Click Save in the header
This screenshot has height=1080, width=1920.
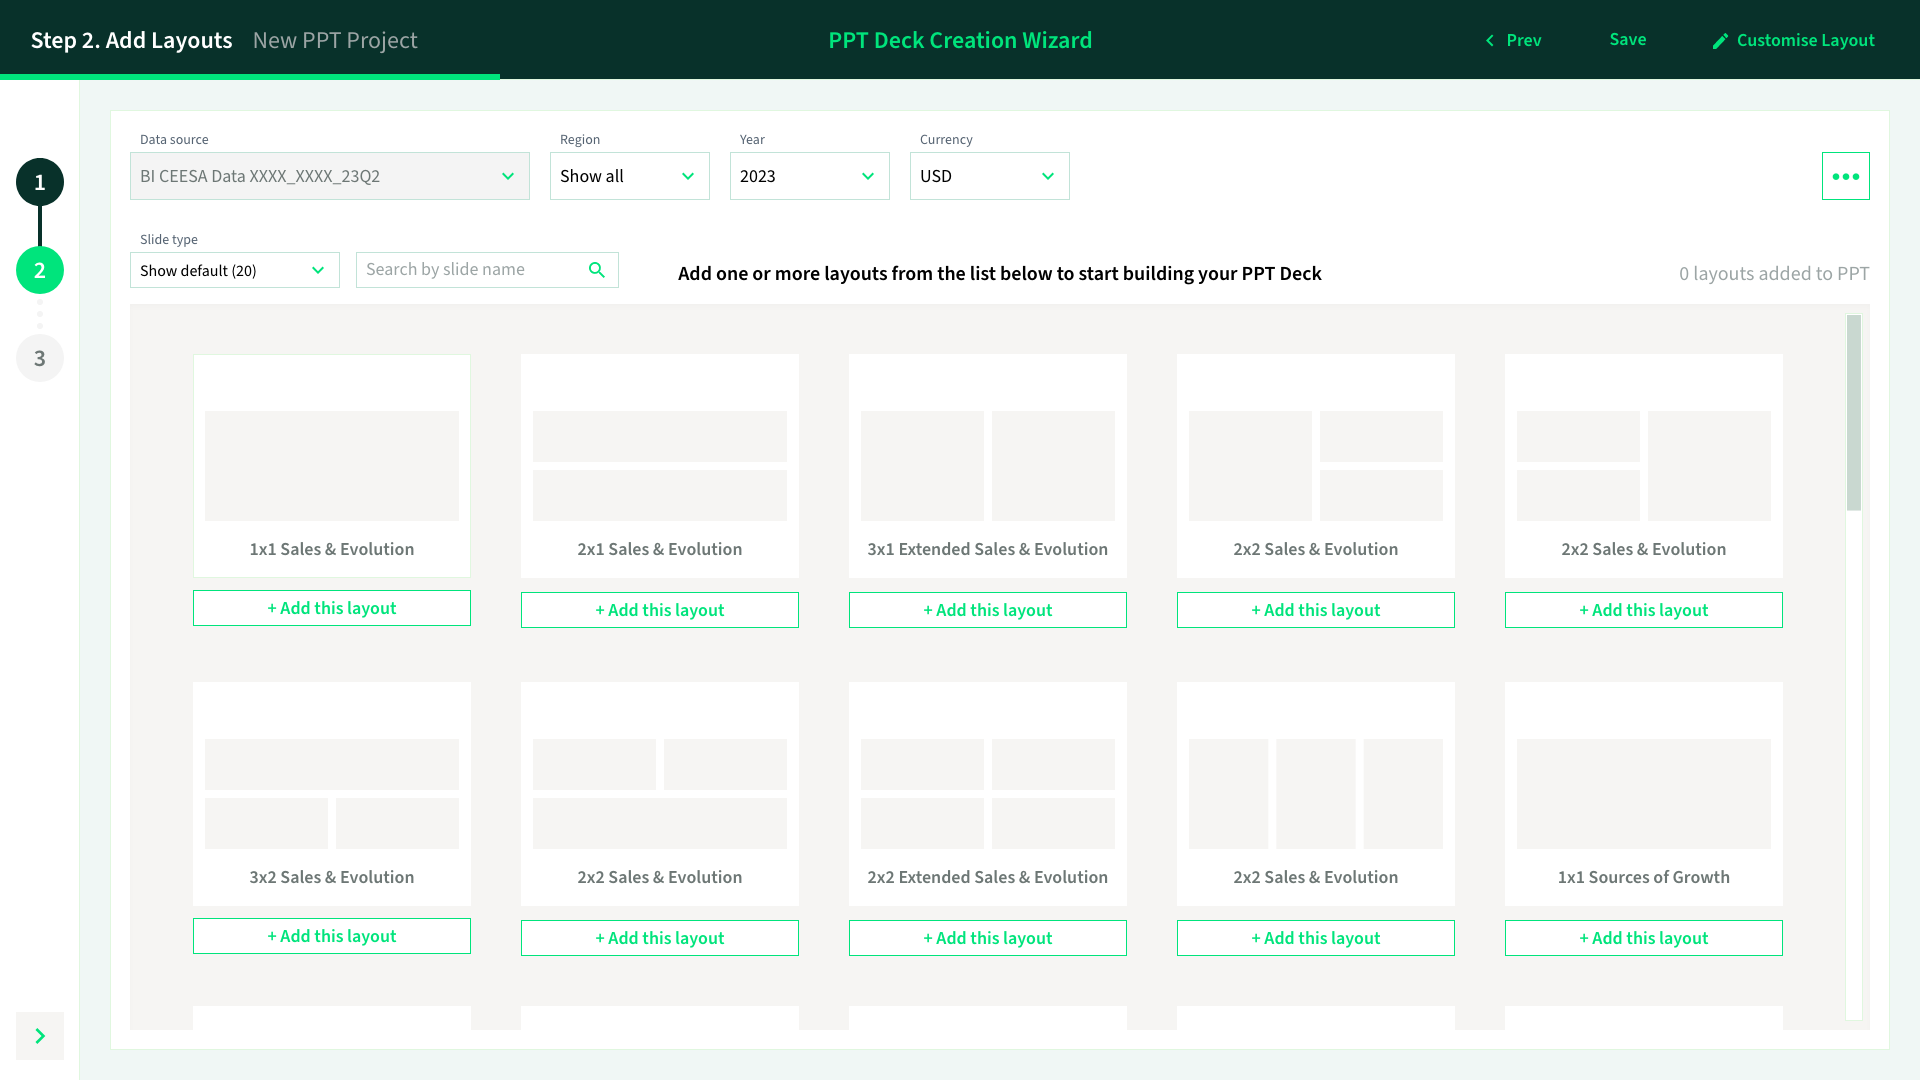point(1627,40)
